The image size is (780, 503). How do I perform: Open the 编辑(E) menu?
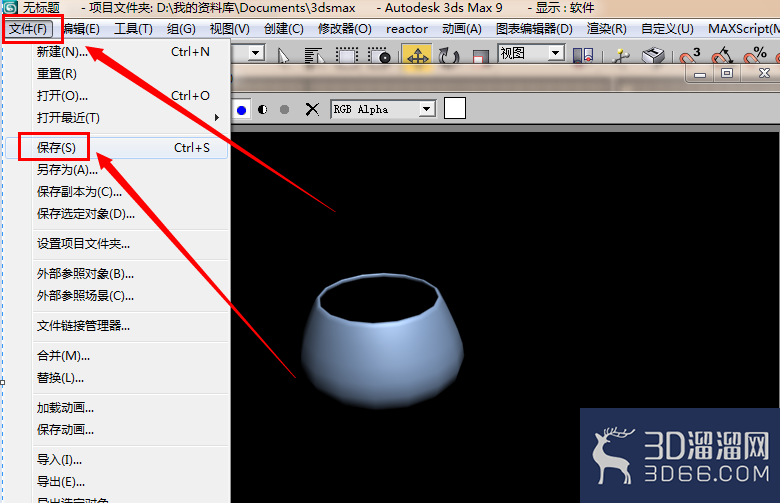(81, 29)
